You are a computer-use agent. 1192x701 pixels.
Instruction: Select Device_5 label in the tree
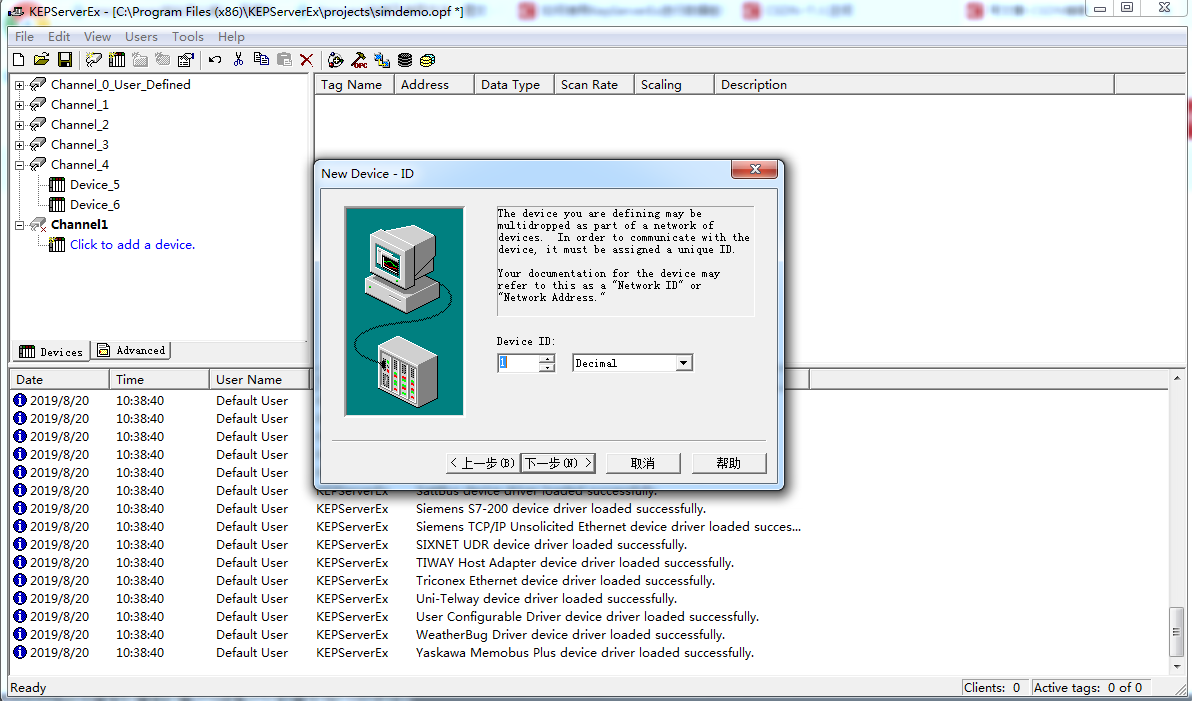coord(95,184)
